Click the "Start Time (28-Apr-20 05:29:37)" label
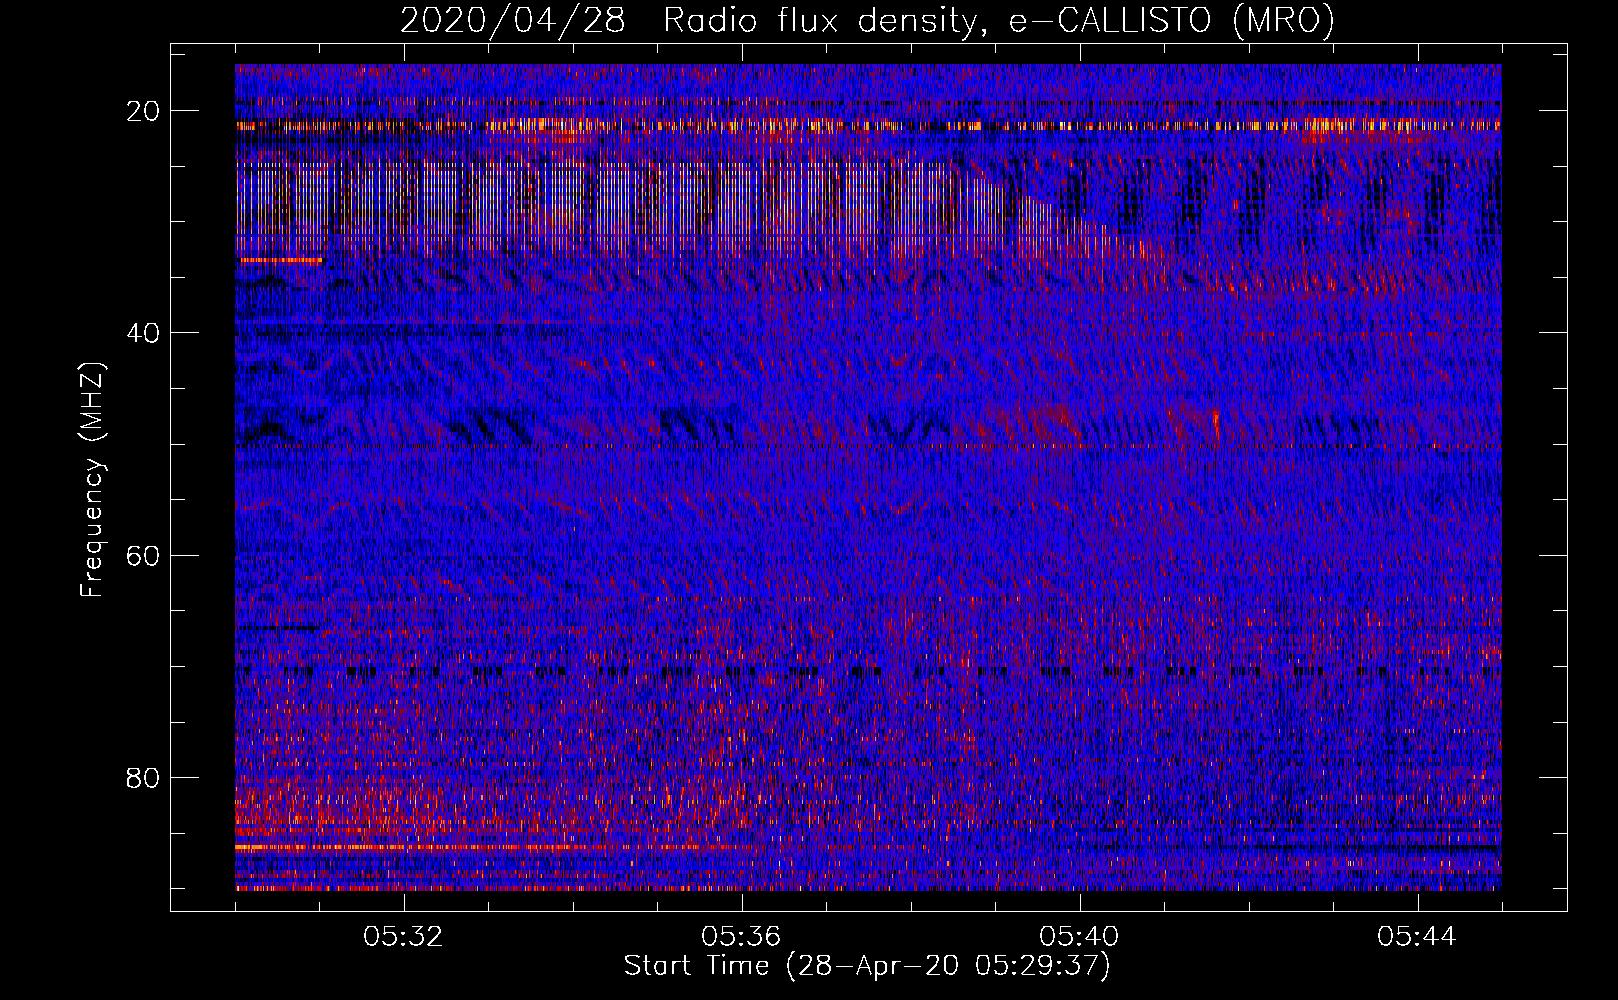1618x1000 pixels. pos(867,966)
